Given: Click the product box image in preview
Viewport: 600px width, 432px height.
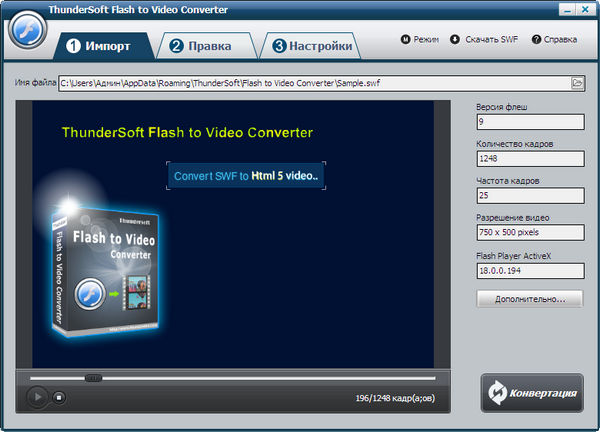Looking at the screenshot, I should [x=100, y=270].
